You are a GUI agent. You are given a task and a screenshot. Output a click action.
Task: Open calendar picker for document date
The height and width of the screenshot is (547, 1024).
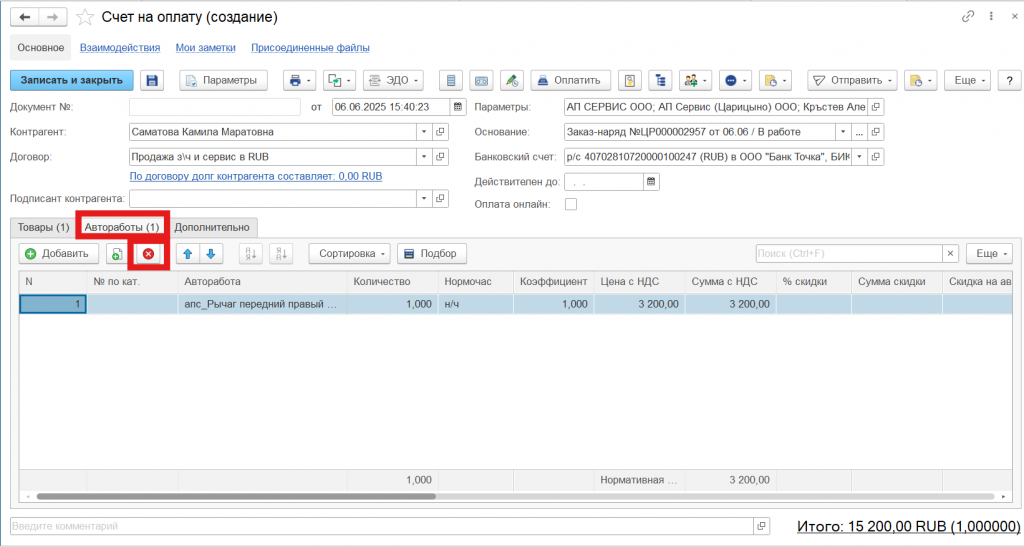tap(458, 107)
